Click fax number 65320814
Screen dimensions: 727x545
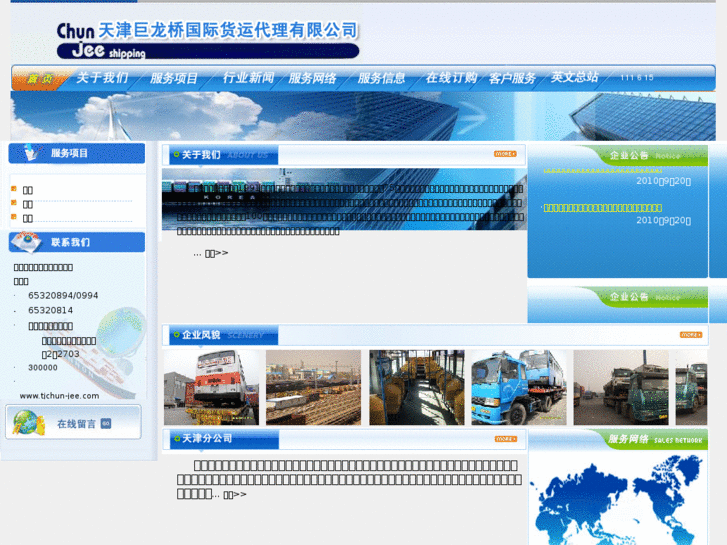[x=51, y=310]
